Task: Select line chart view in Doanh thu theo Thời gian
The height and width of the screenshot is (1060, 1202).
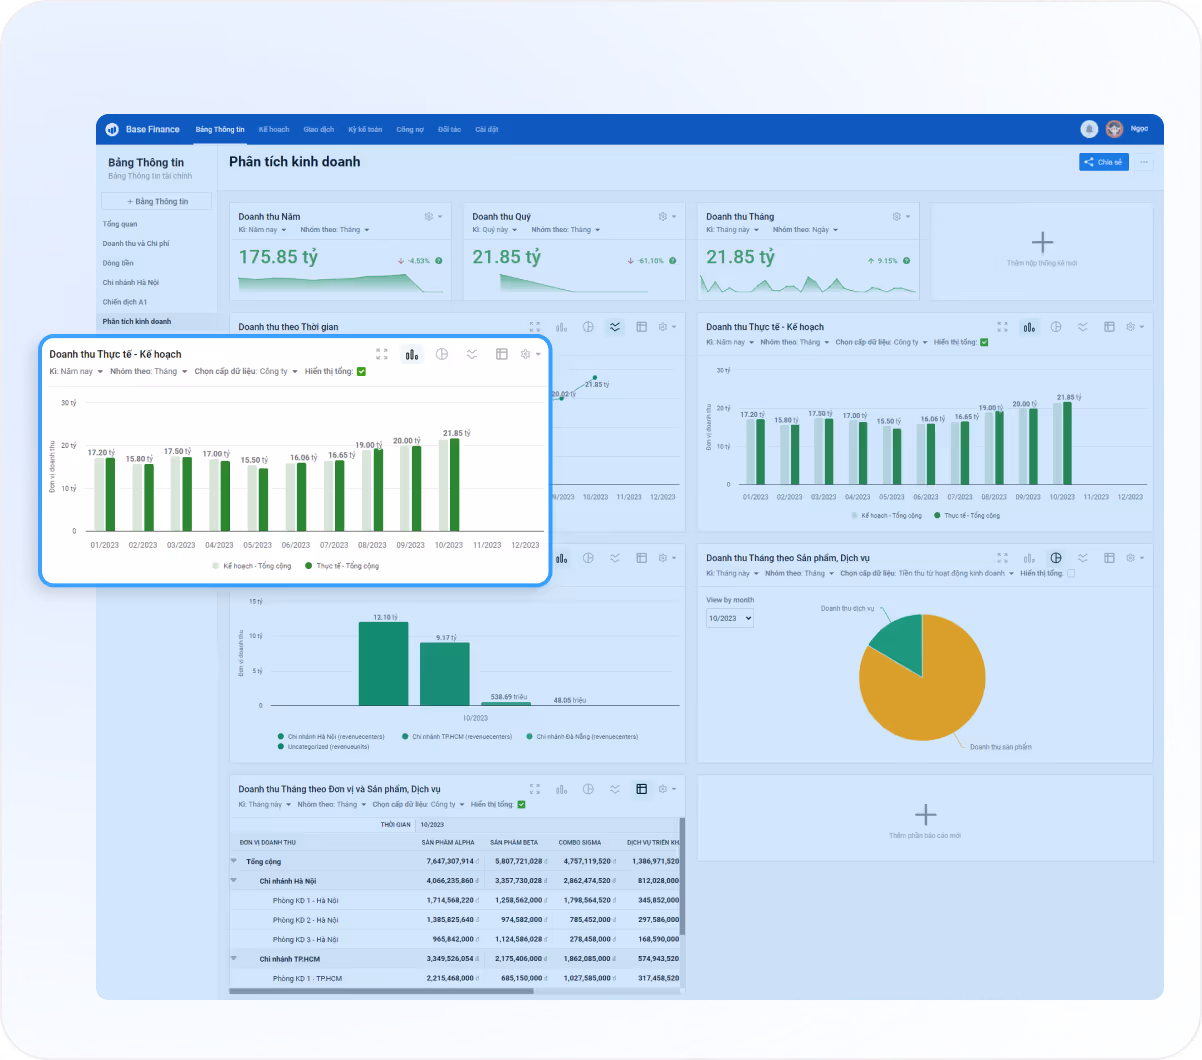Action: (615, 327)
